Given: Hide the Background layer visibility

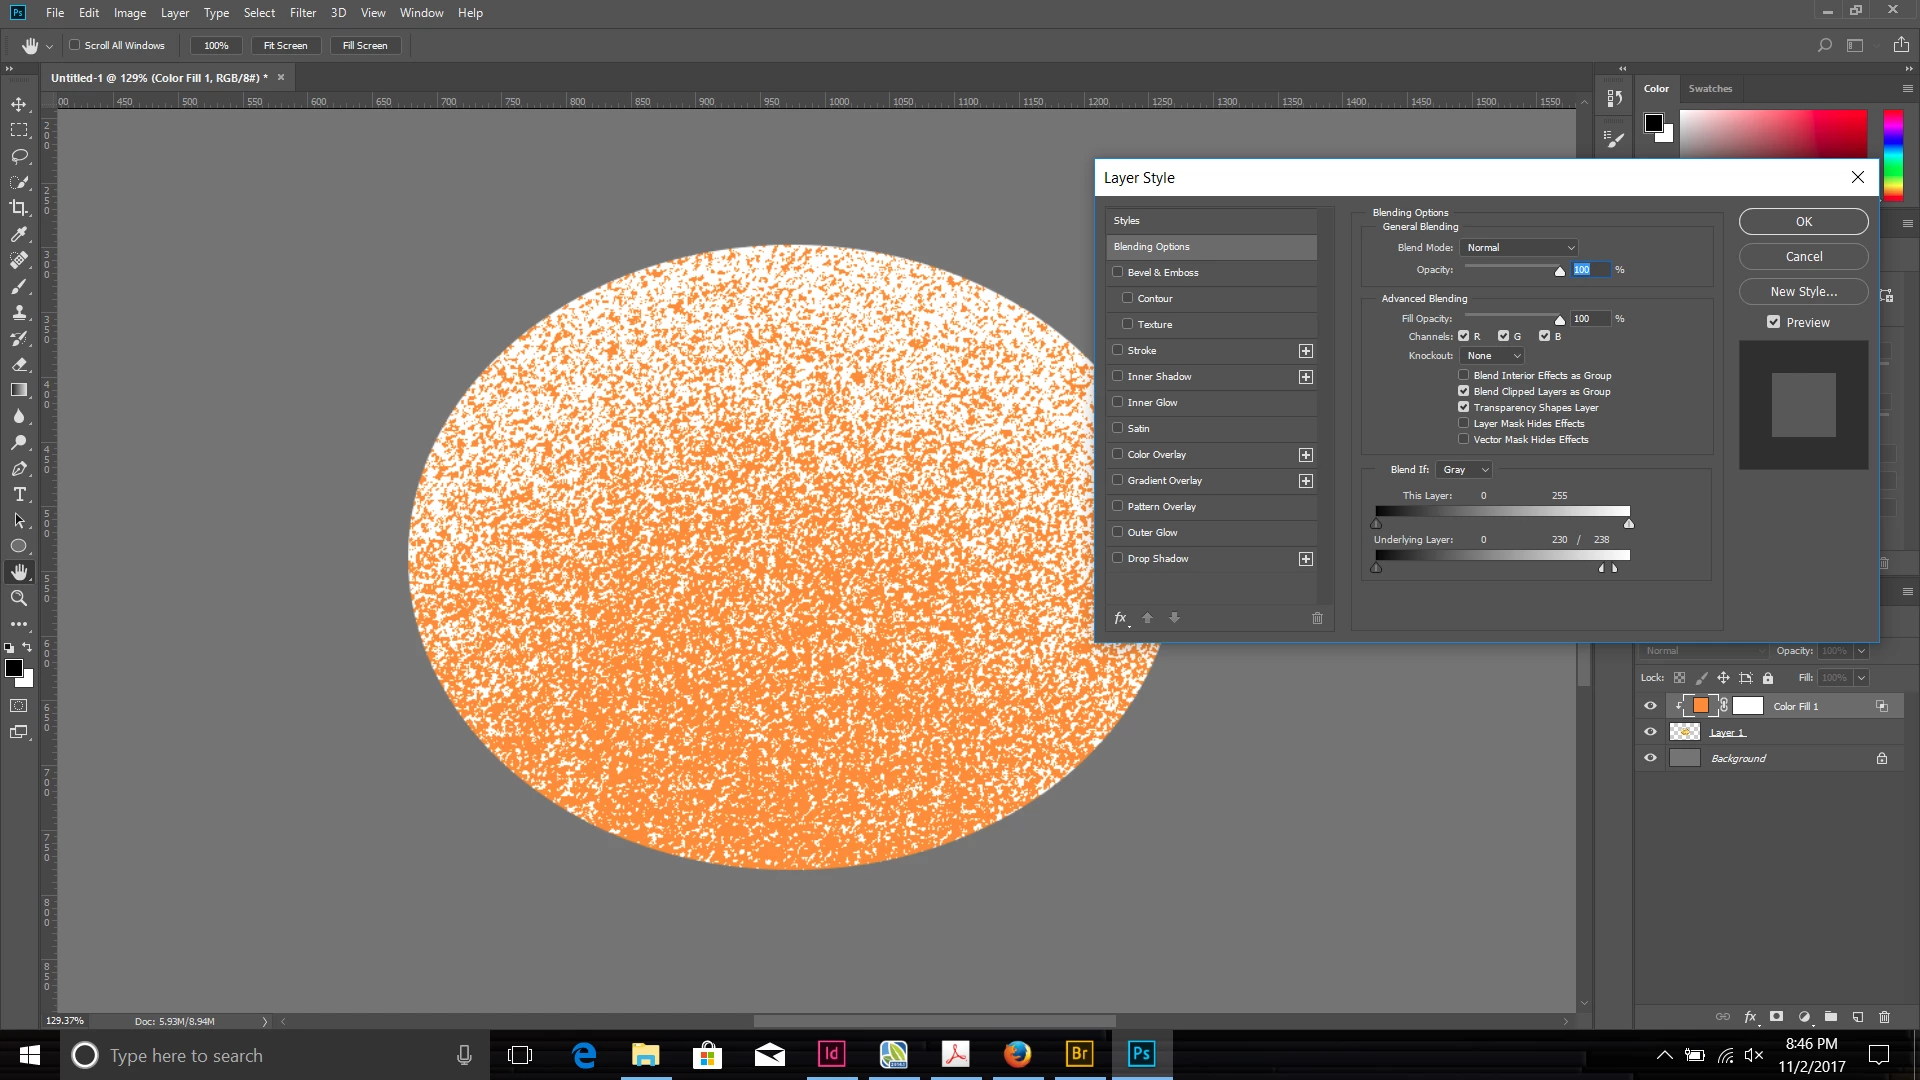Looking at the screenshot, I should pos(1650,758).
